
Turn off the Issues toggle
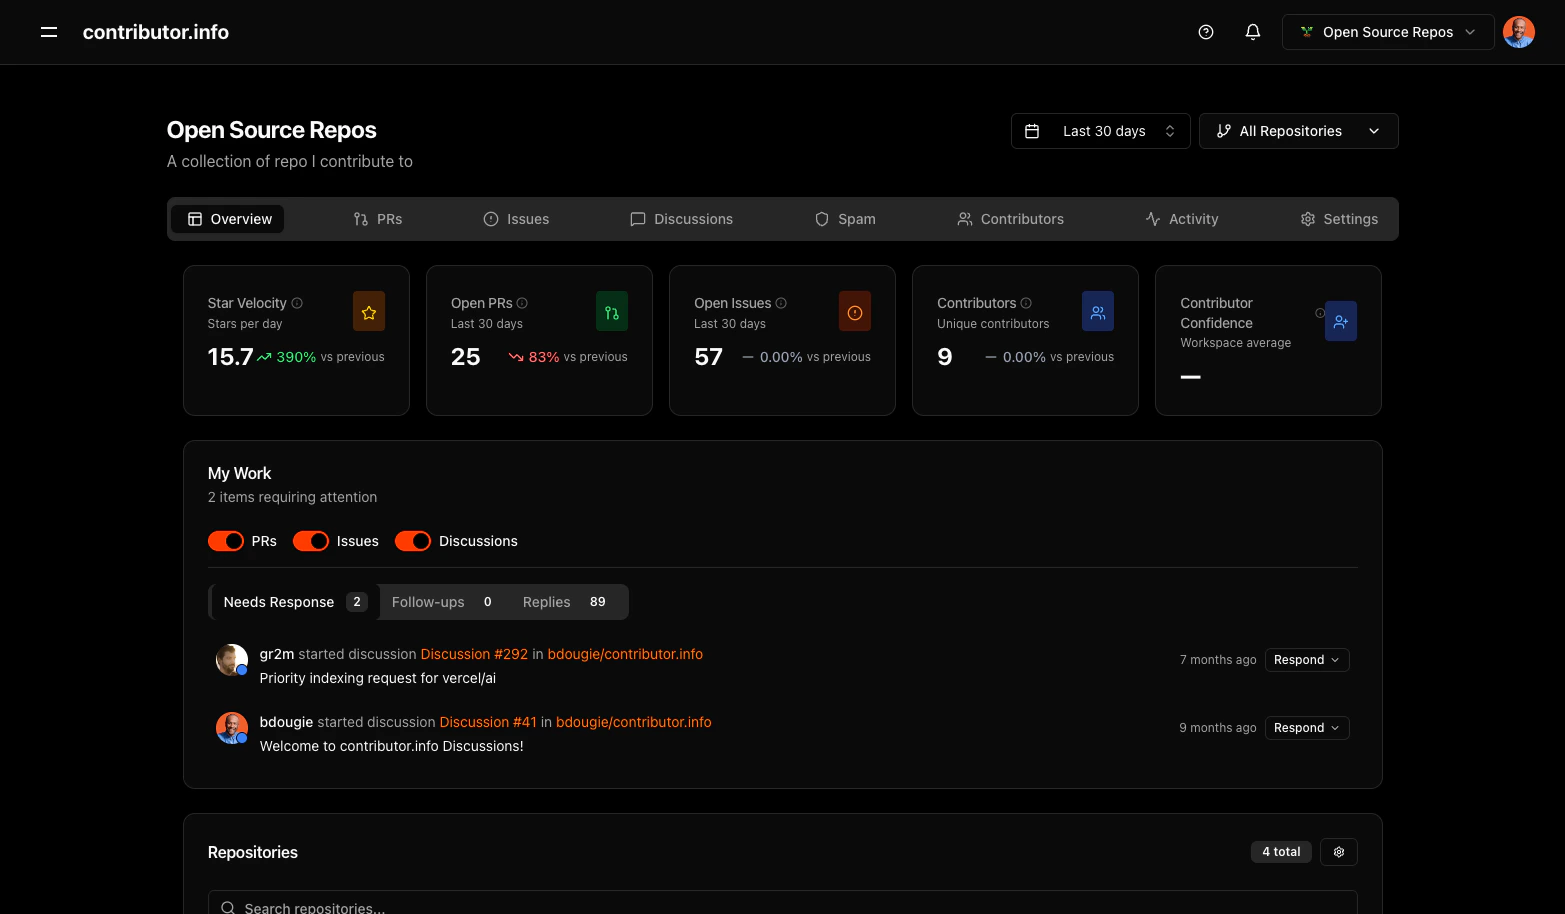(x=310, y=540)
